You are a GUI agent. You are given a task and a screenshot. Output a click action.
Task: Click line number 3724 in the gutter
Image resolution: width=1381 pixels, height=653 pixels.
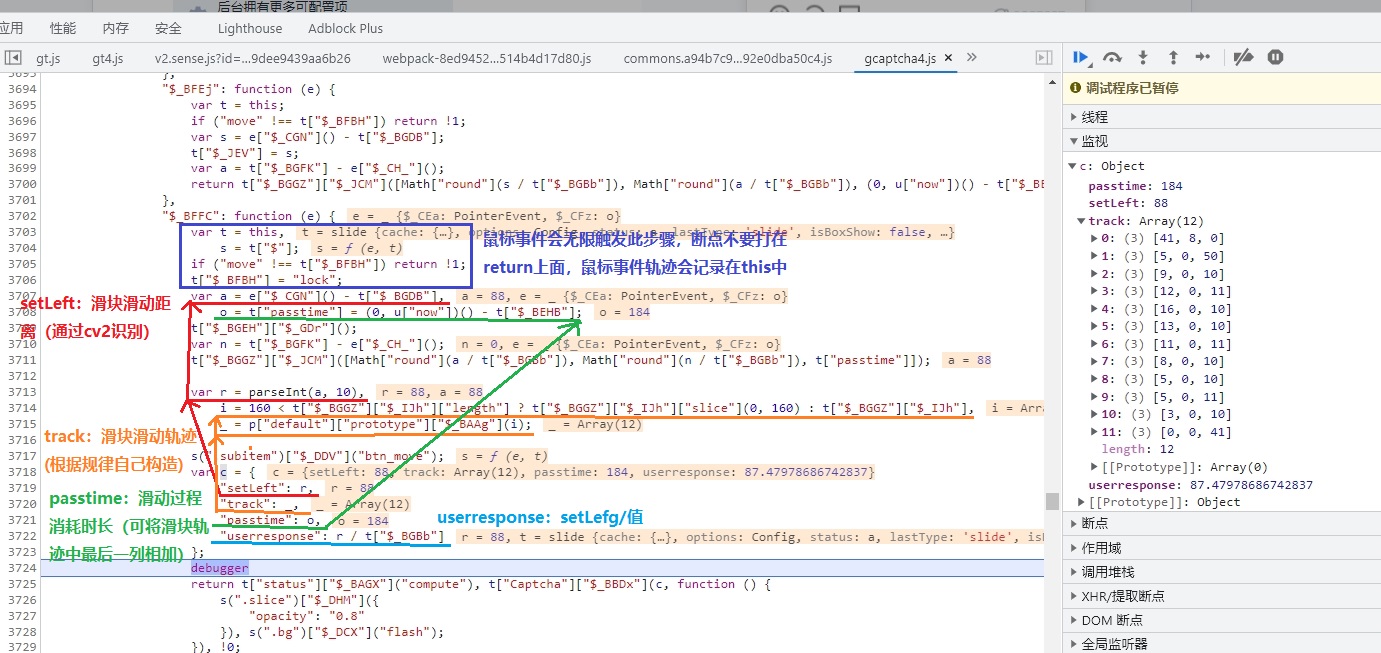tap(20, 568)
